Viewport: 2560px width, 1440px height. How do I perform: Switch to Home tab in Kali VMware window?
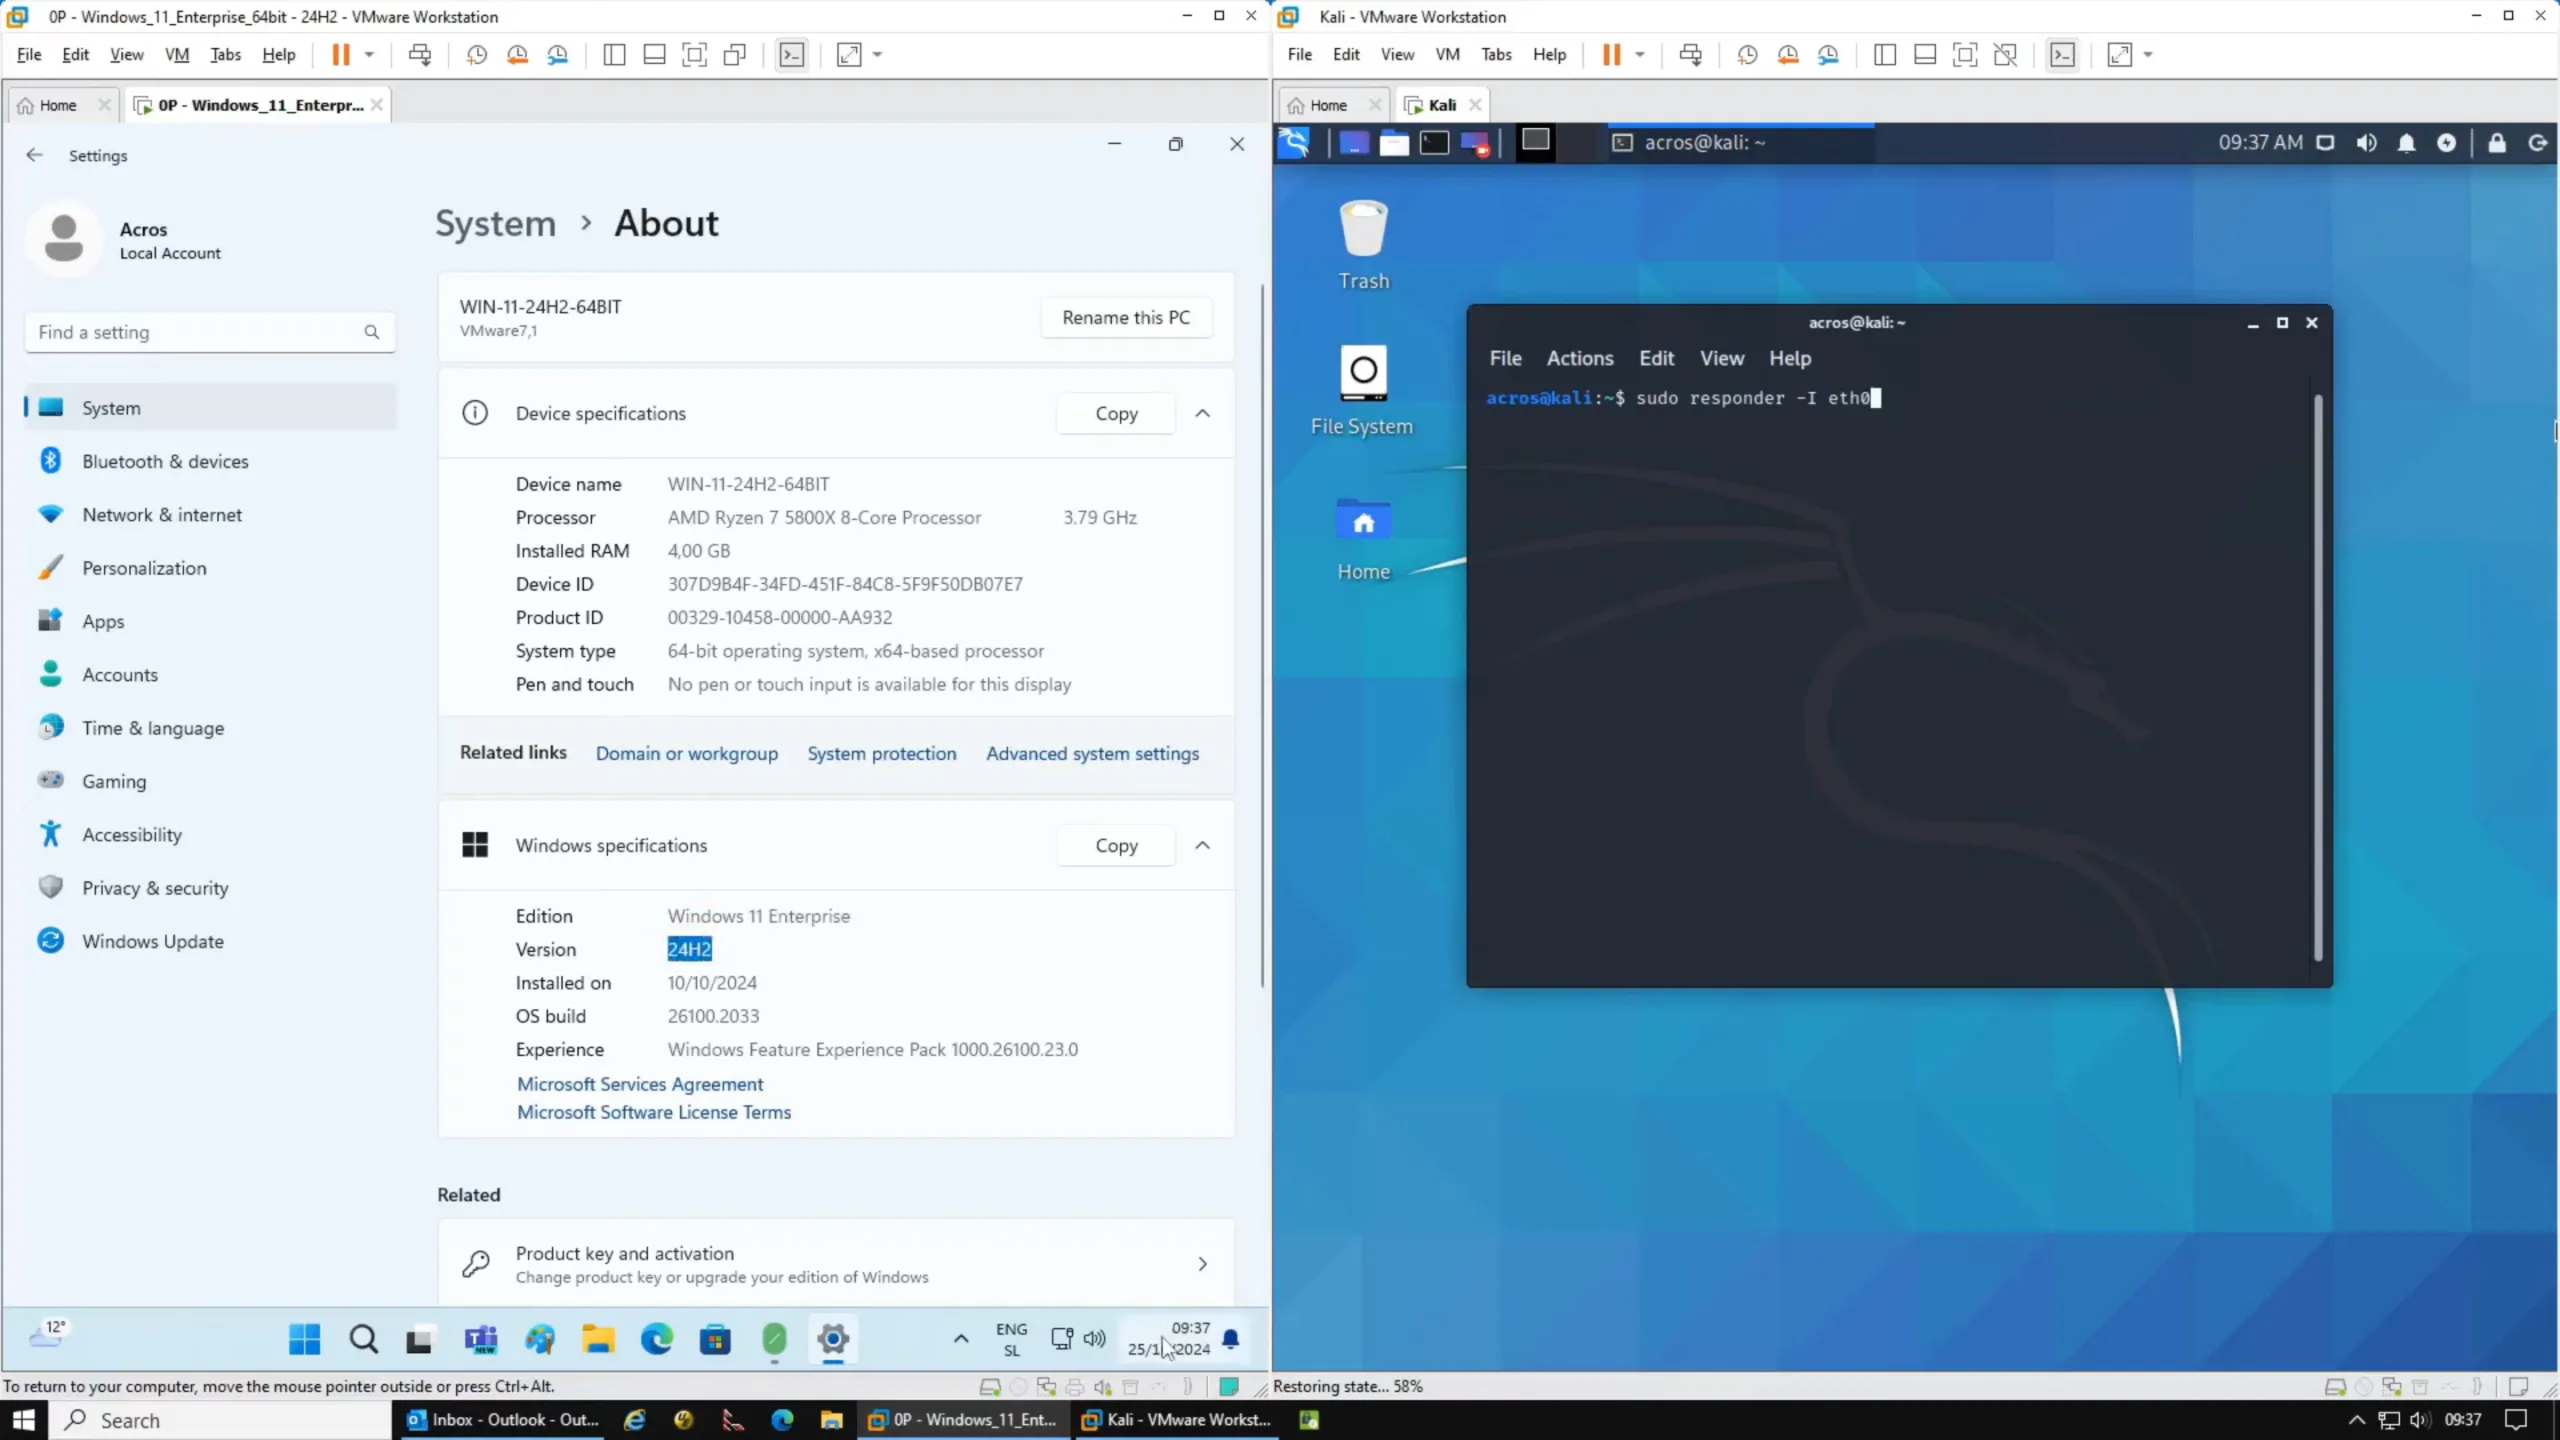[x=1328, y=105]
